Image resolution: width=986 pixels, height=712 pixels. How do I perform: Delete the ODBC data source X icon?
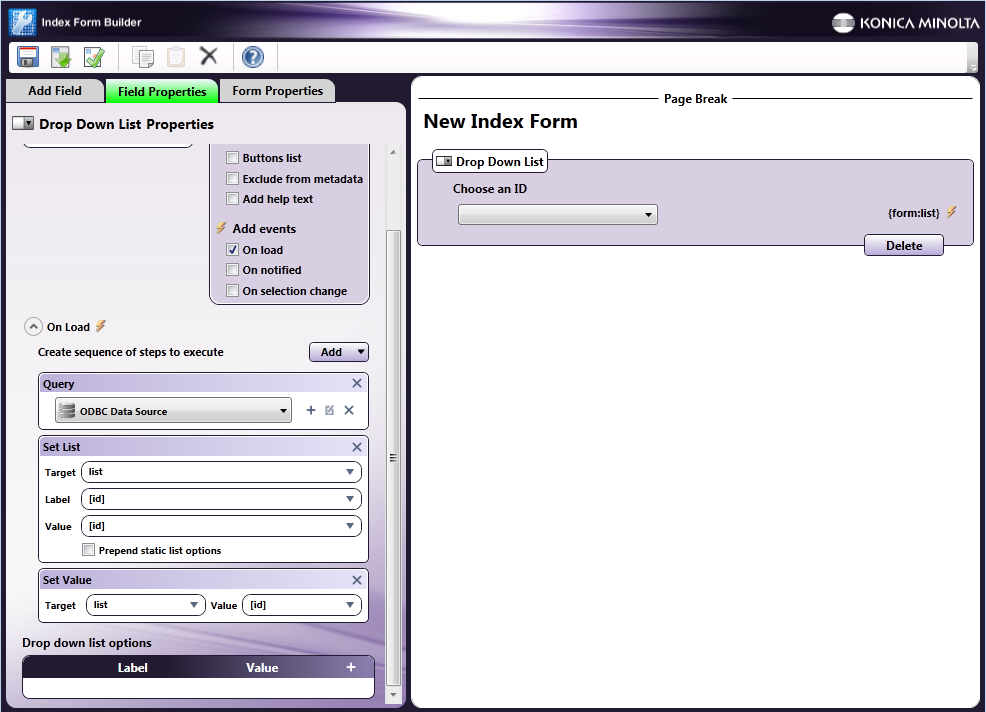coord(349,410)
